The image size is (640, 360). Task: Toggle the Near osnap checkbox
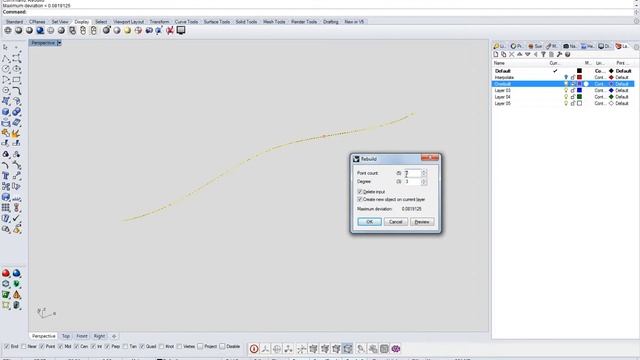(x=24, y=346)
